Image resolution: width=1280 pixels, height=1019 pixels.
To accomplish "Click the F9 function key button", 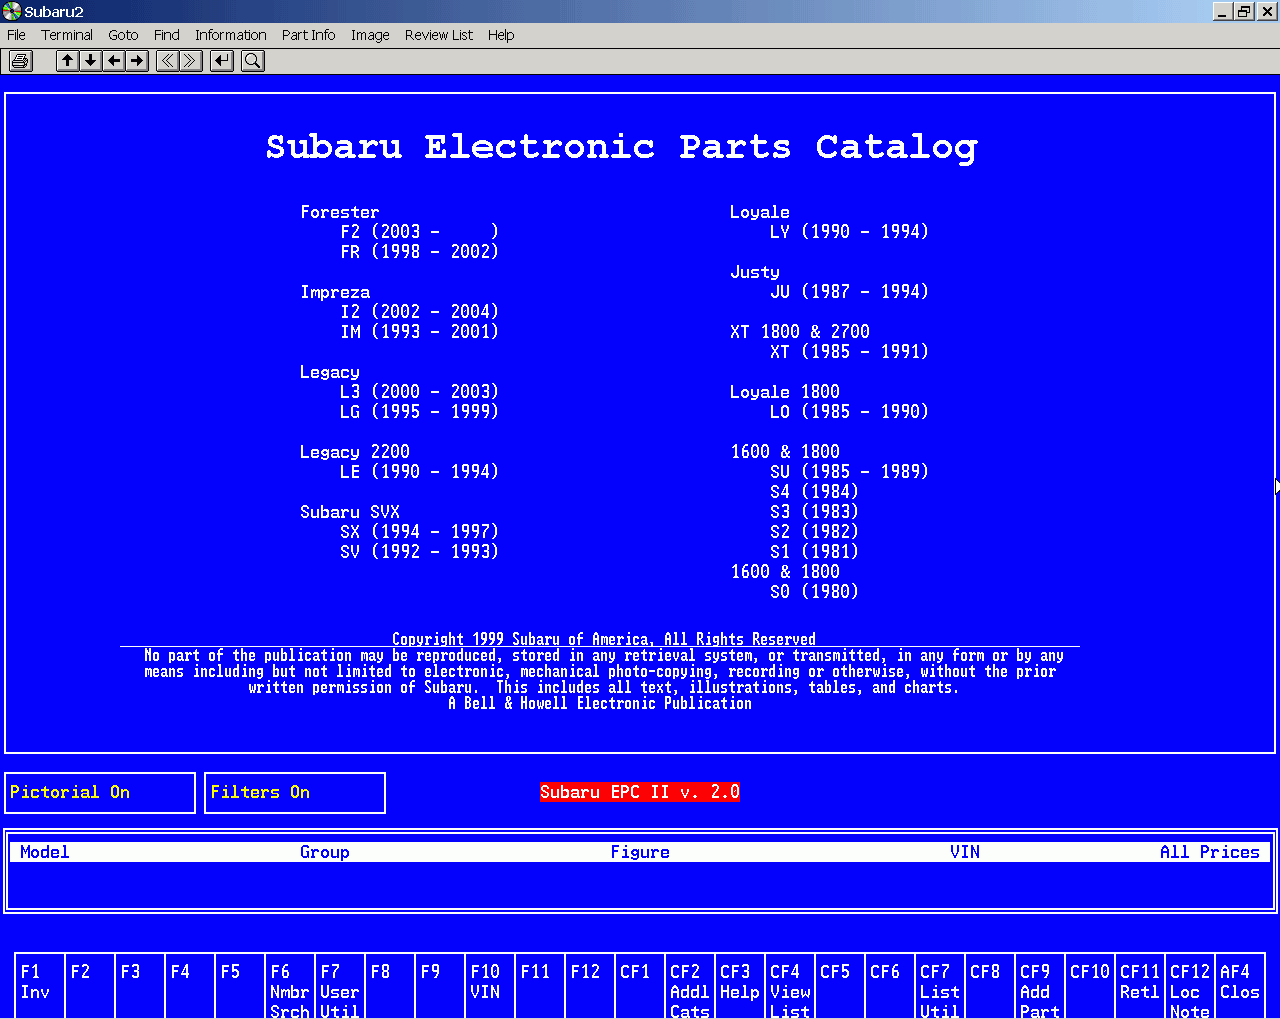I will pyautogui.click(x=440, y=986).
